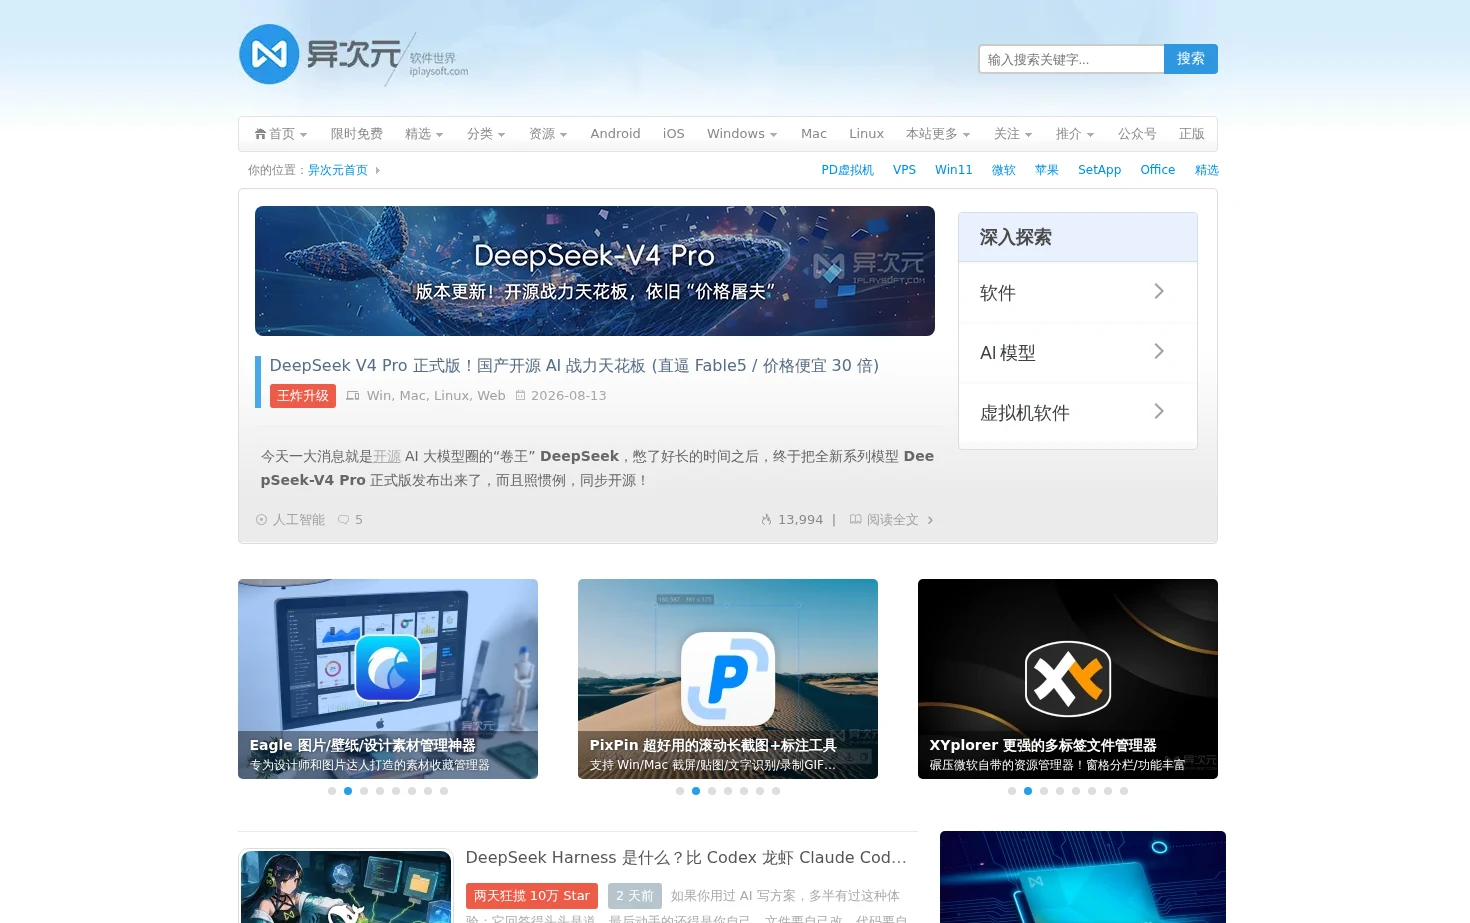Screen dimensions: 1470x923
Task: Select first carousel dot under Eagle card
Action: click(x=332, y=791)
